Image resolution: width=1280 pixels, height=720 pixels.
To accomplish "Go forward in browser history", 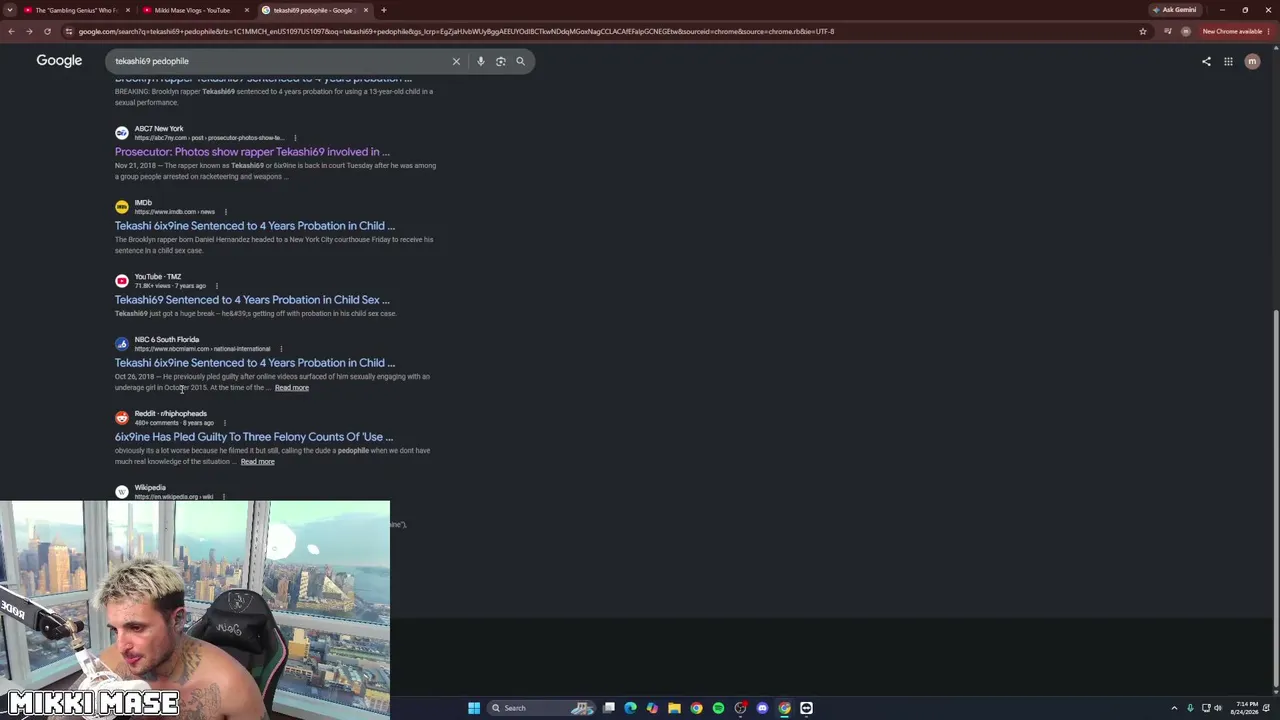I will pos(29,31).
